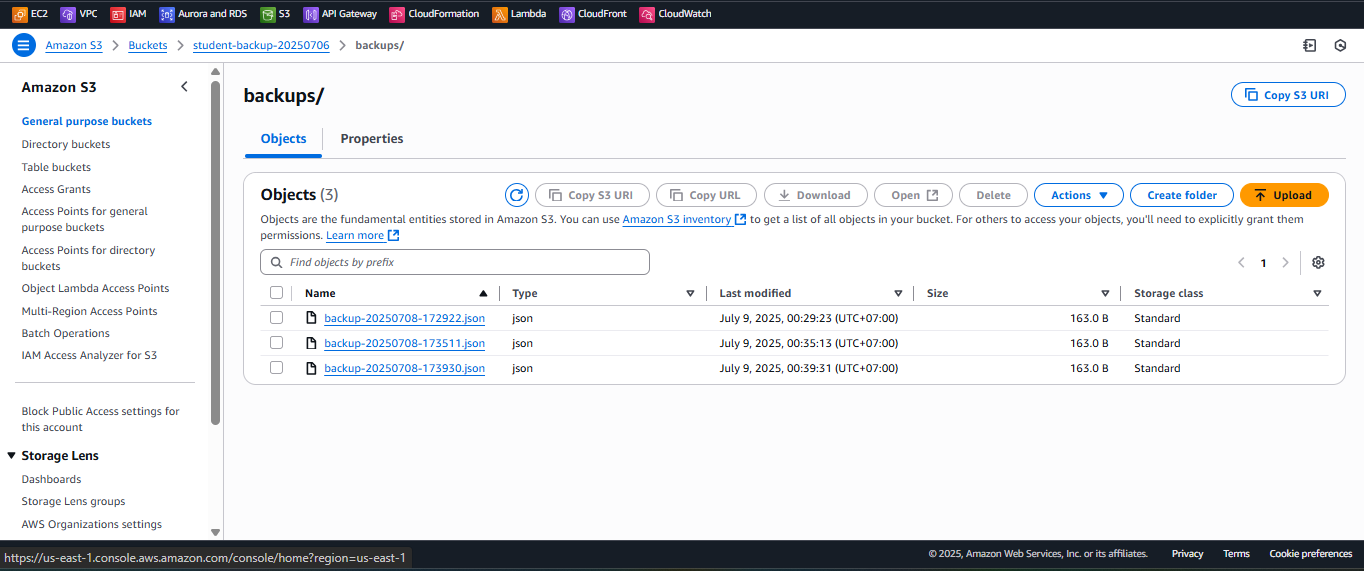Go to next page arrow in pagination
Screen dimensions: 1364x571
pos(1286,263)
